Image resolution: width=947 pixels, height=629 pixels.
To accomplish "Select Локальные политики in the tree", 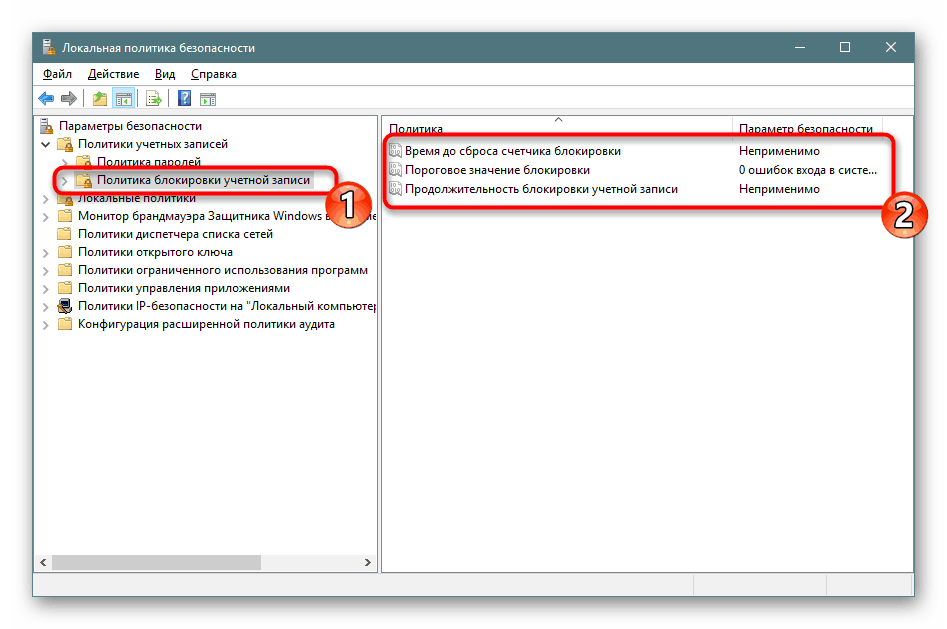I will (x=136, y=198).
